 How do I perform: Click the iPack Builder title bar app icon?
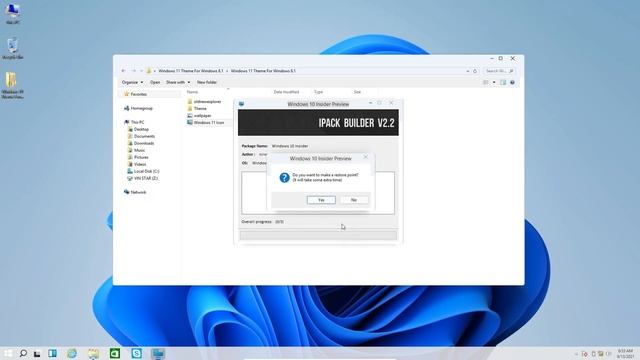[242, 104]
